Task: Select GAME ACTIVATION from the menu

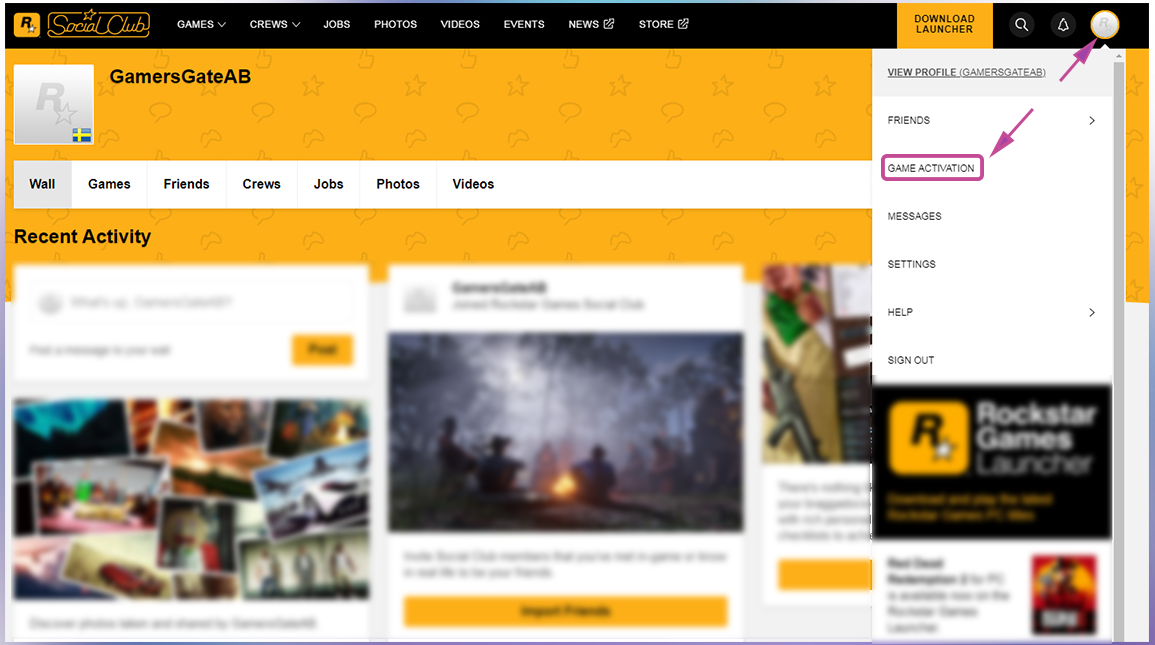Action: point(931,168)
